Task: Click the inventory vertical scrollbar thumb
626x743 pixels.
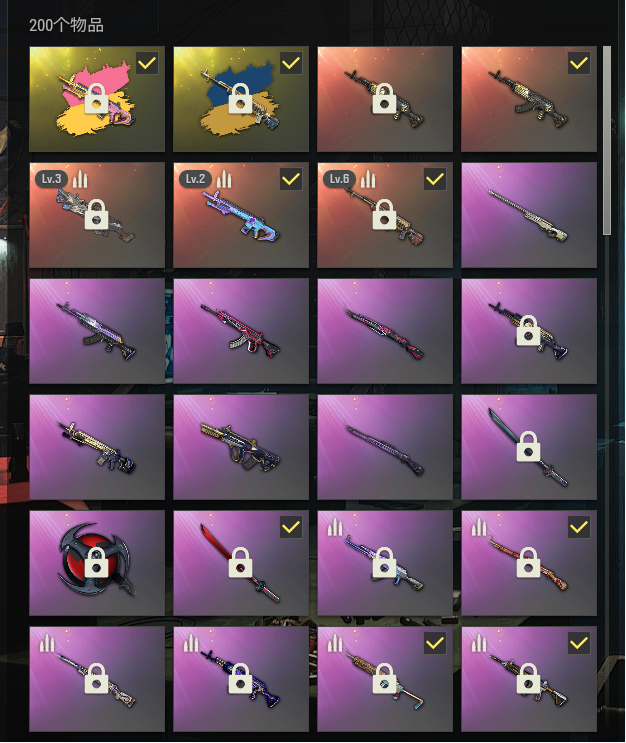Action: (x=607, y=140)
